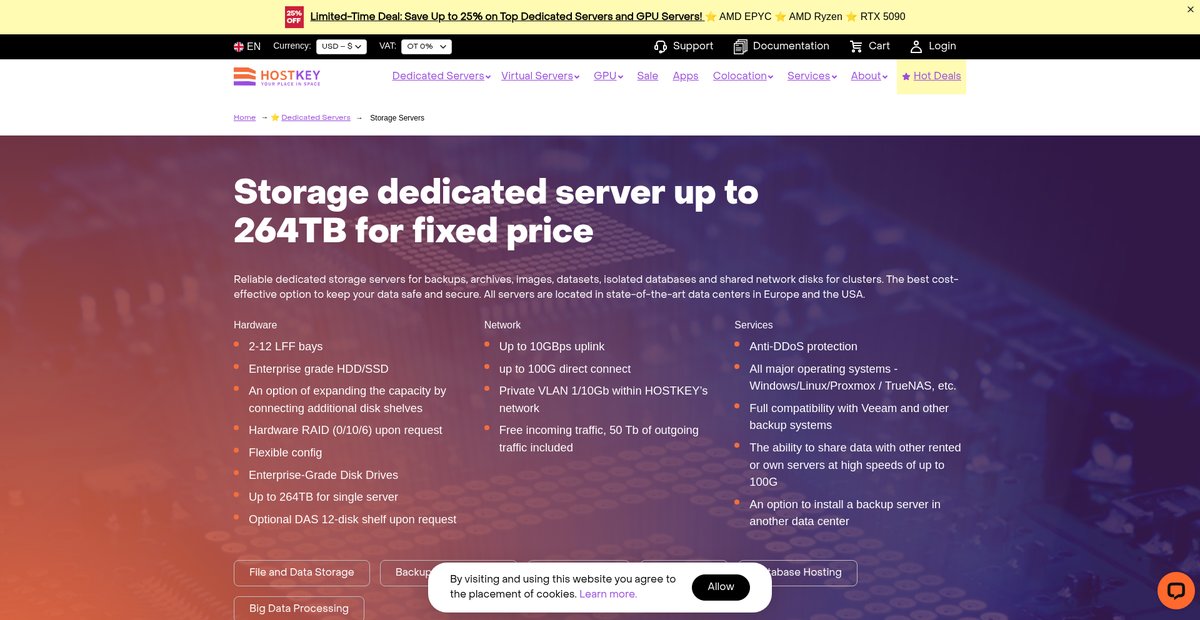Click the EN language label
The image size is (1200, 620).
pos(254,46)
